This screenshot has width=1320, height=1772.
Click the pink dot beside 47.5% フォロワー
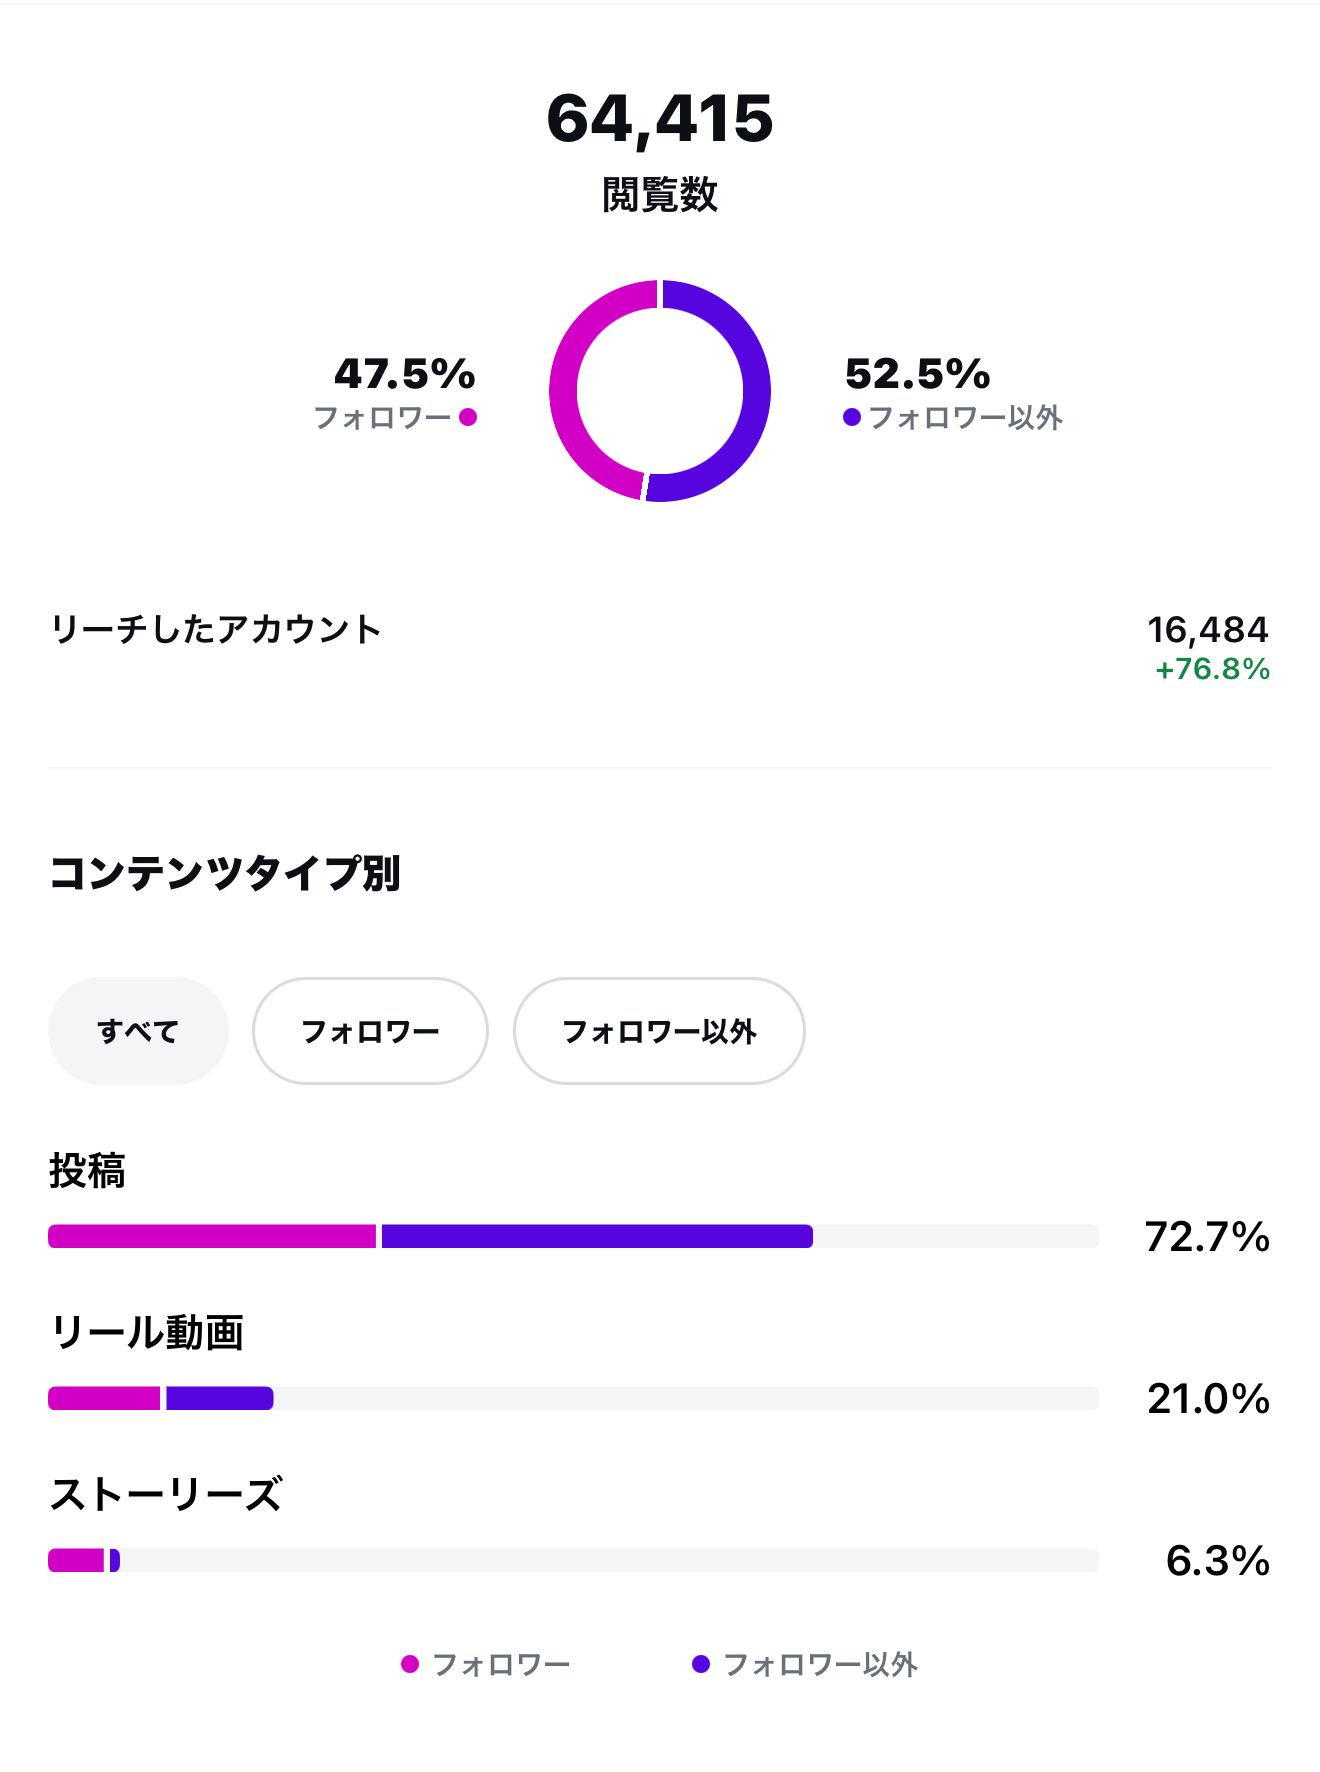(x=468, y=417)
